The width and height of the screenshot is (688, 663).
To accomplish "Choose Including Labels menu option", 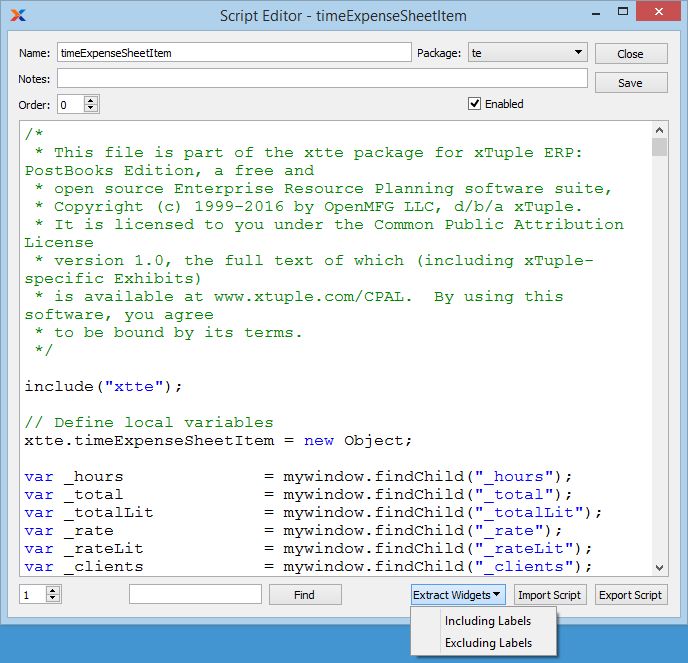I will point(487,621).
